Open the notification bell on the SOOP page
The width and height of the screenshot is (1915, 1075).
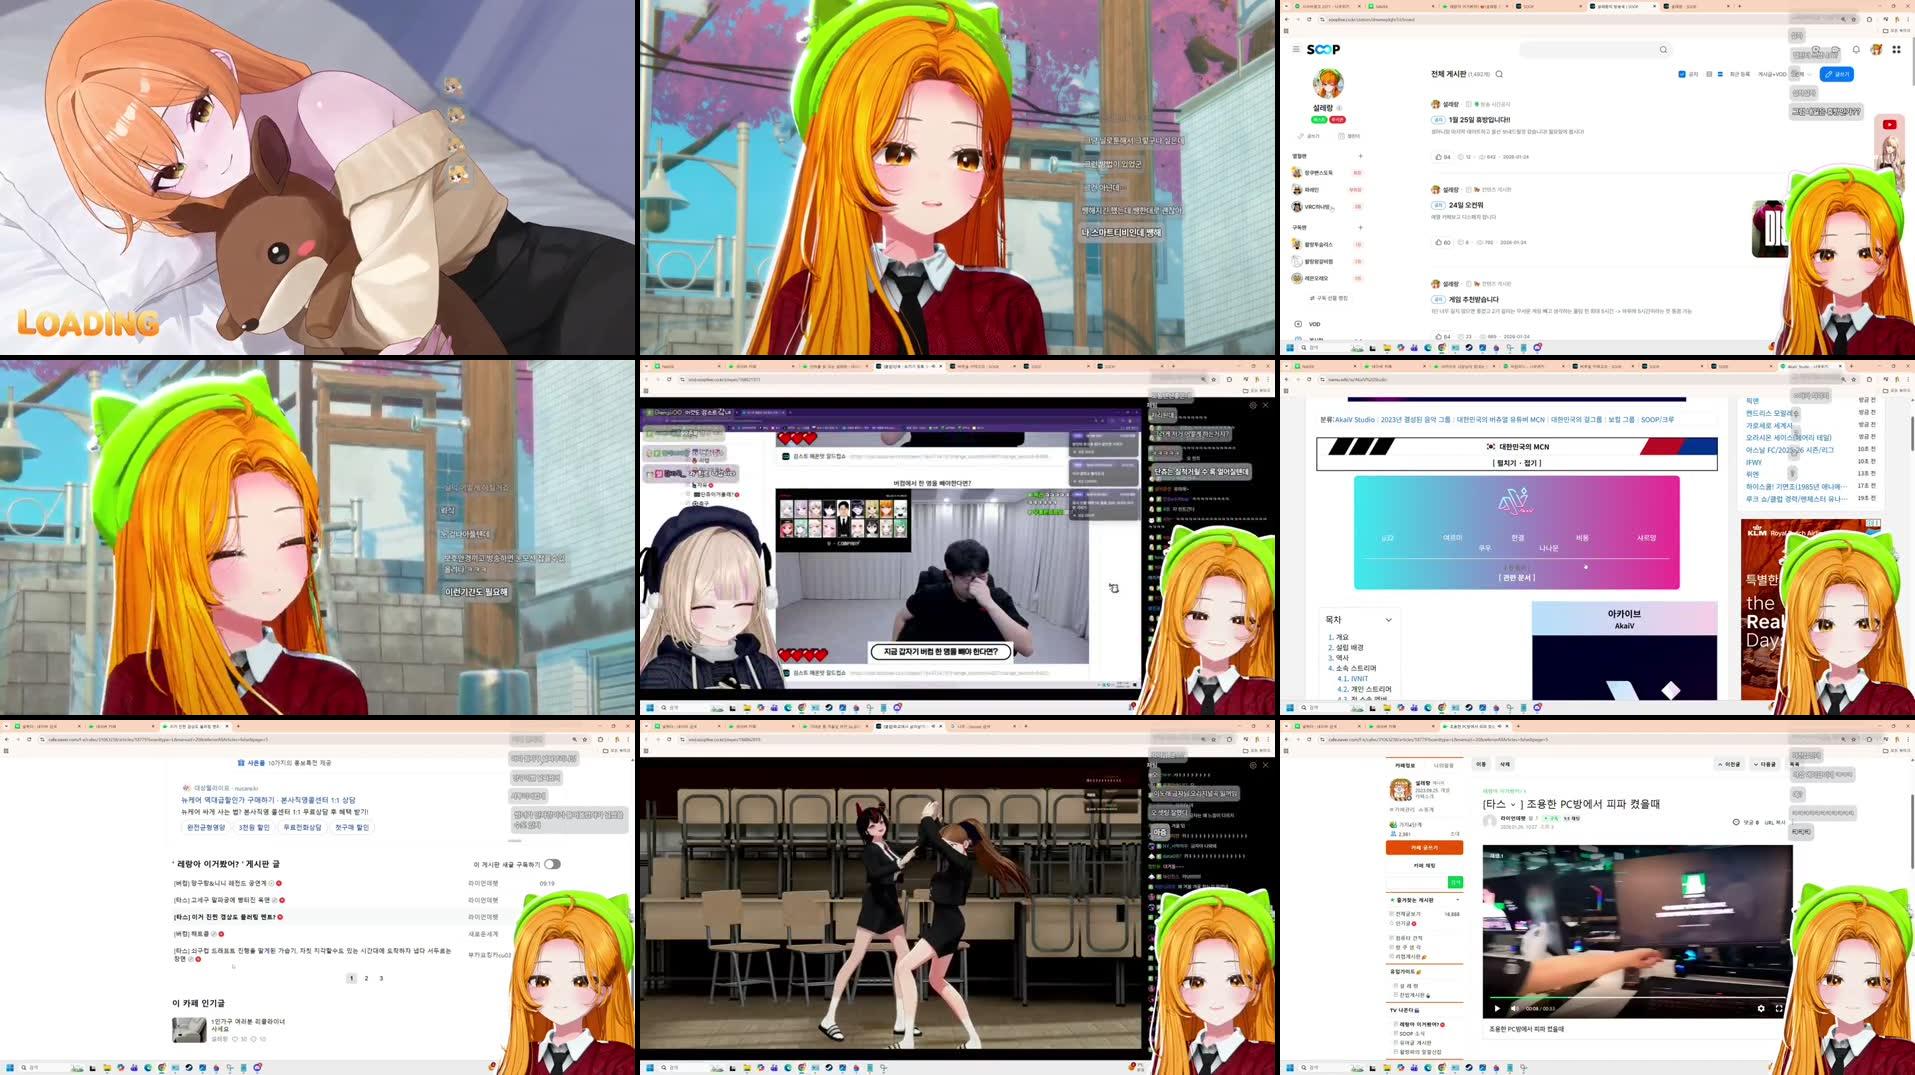point(1857,49)
